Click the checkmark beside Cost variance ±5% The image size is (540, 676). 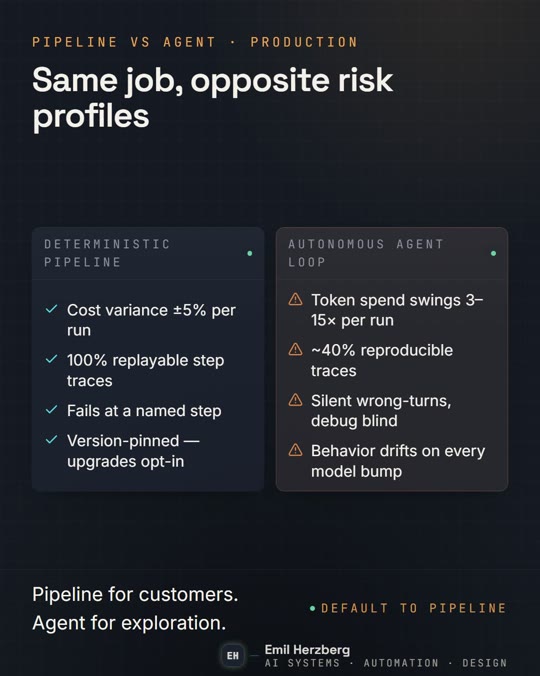click(x=51, y=309)
